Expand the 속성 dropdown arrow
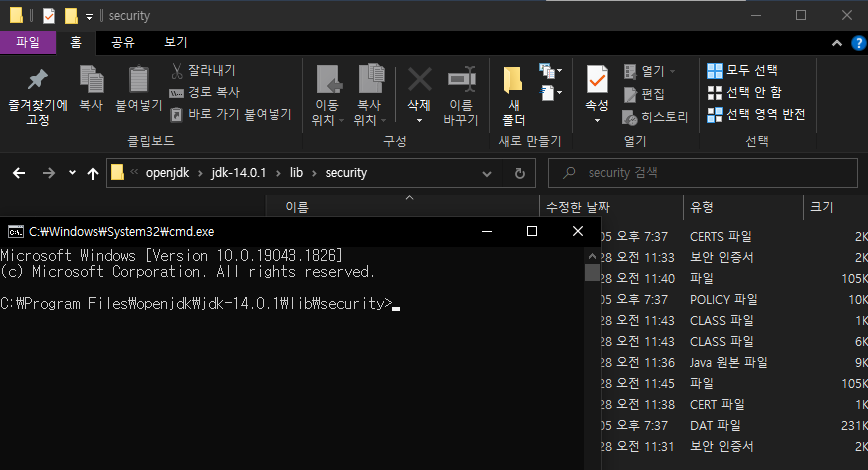 pos(597,120)
